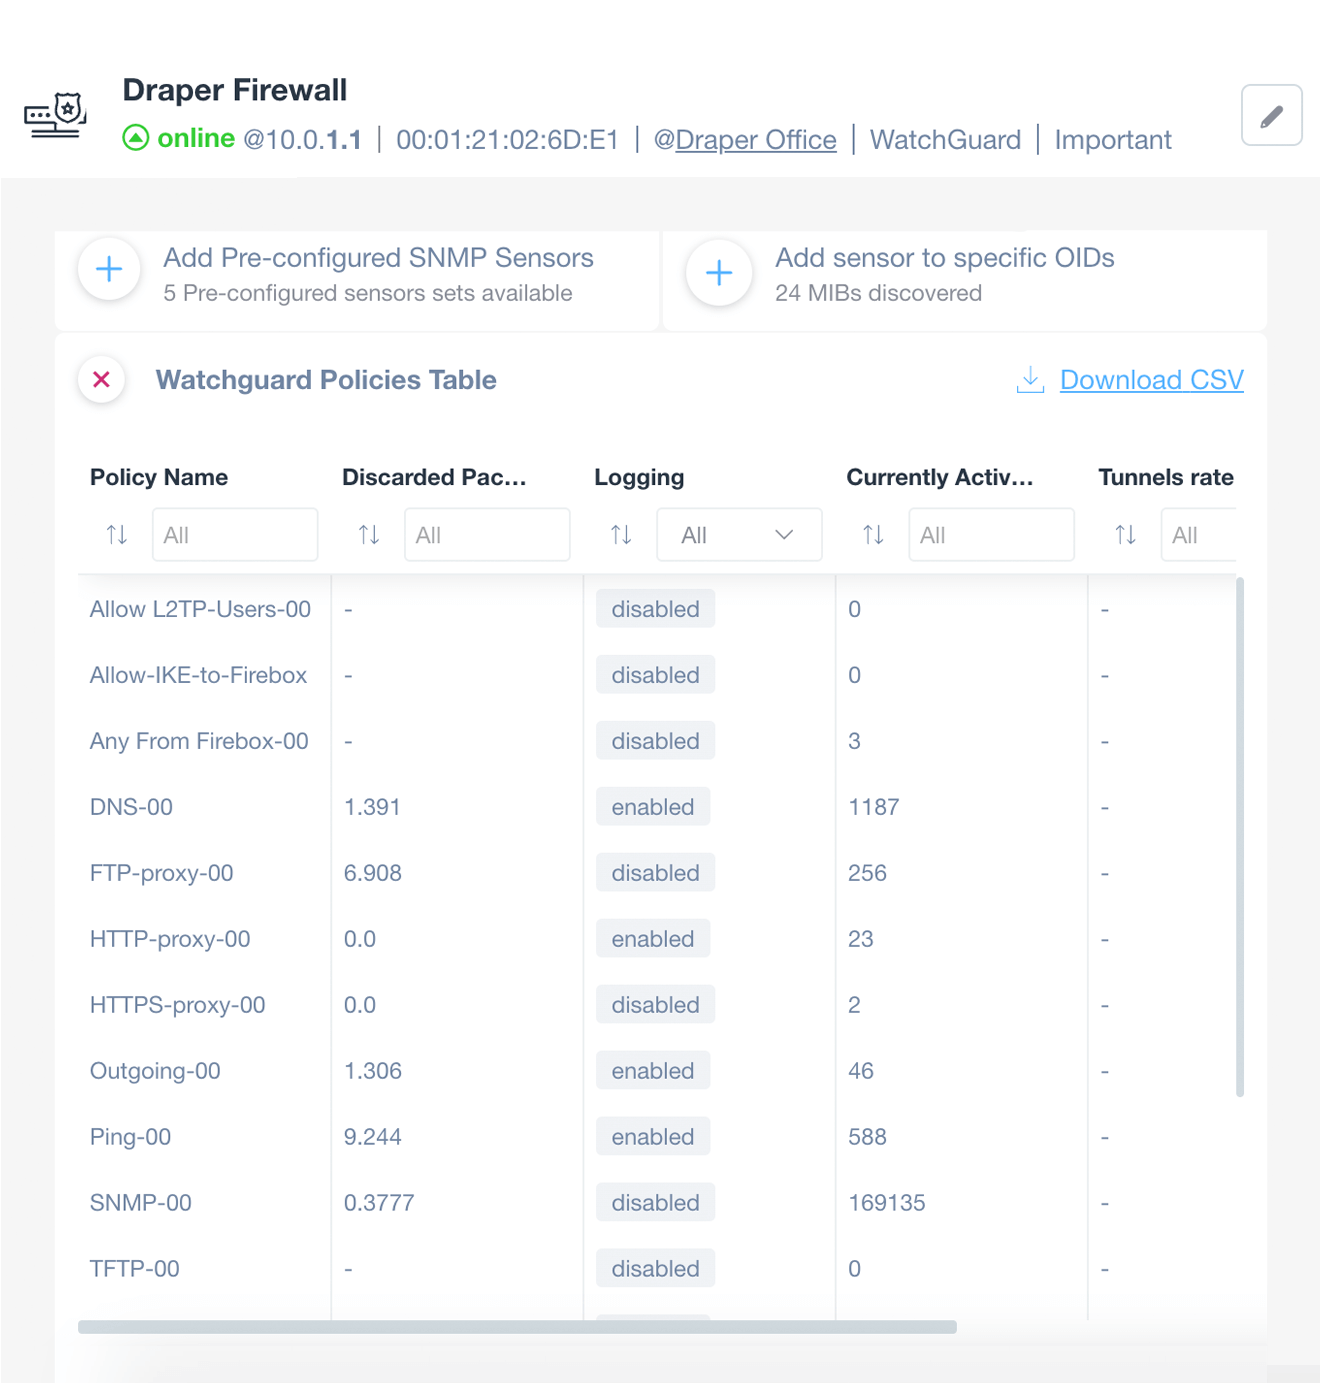Image resolution: width=1320 pixels, height=1383 pixels.
Task: Click the green online status icon
Action: click(135, 138)
